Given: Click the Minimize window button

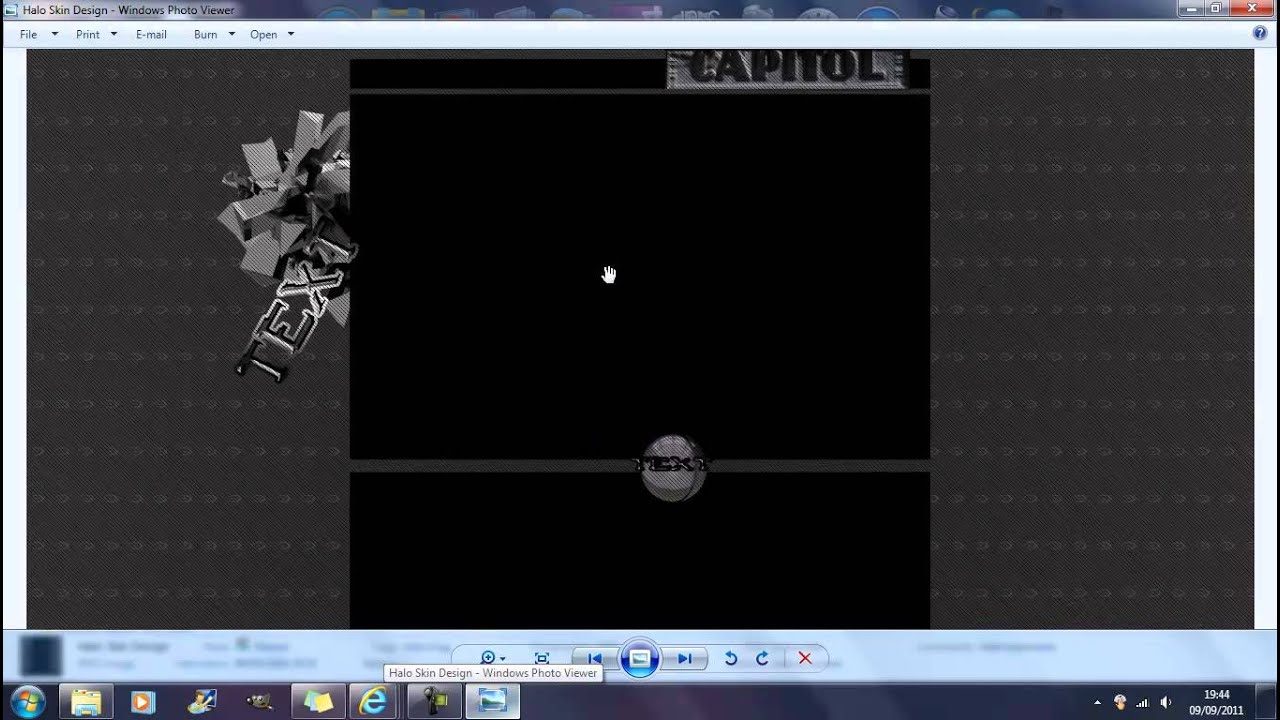Looking at the screenshot, I should click(1192, 8).
